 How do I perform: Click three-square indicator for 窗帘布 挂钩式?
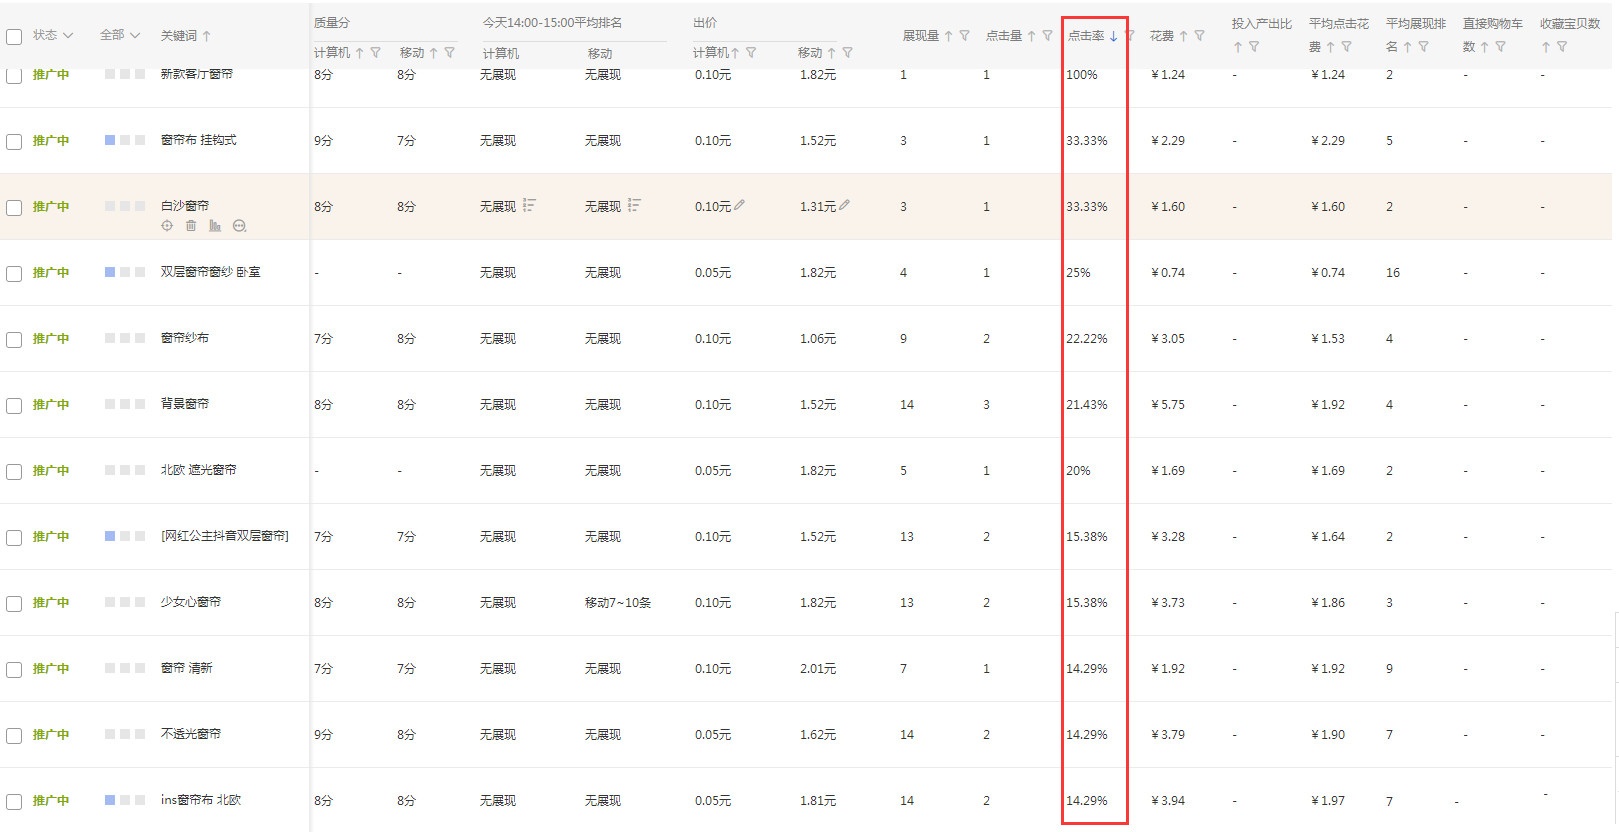click(125, 140)
